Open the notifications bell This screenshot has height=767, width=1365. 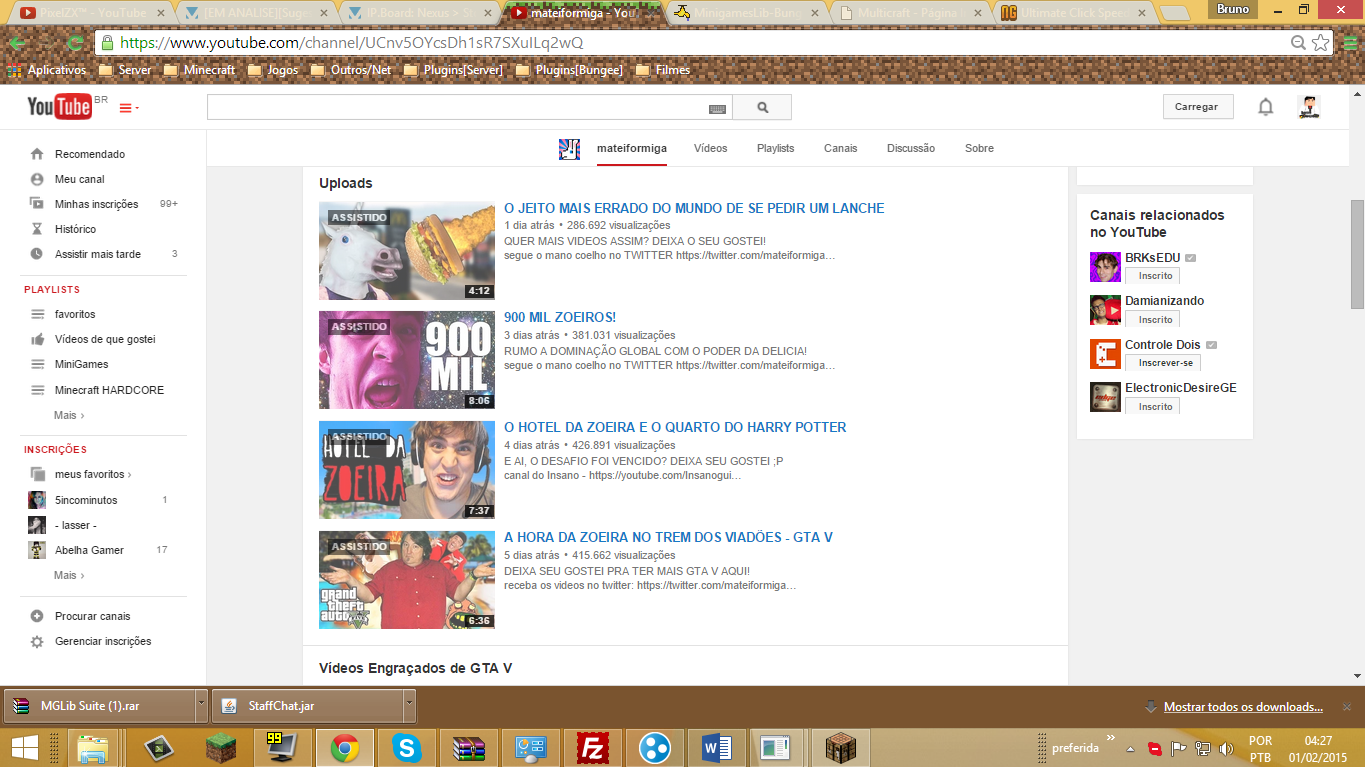1265,107
